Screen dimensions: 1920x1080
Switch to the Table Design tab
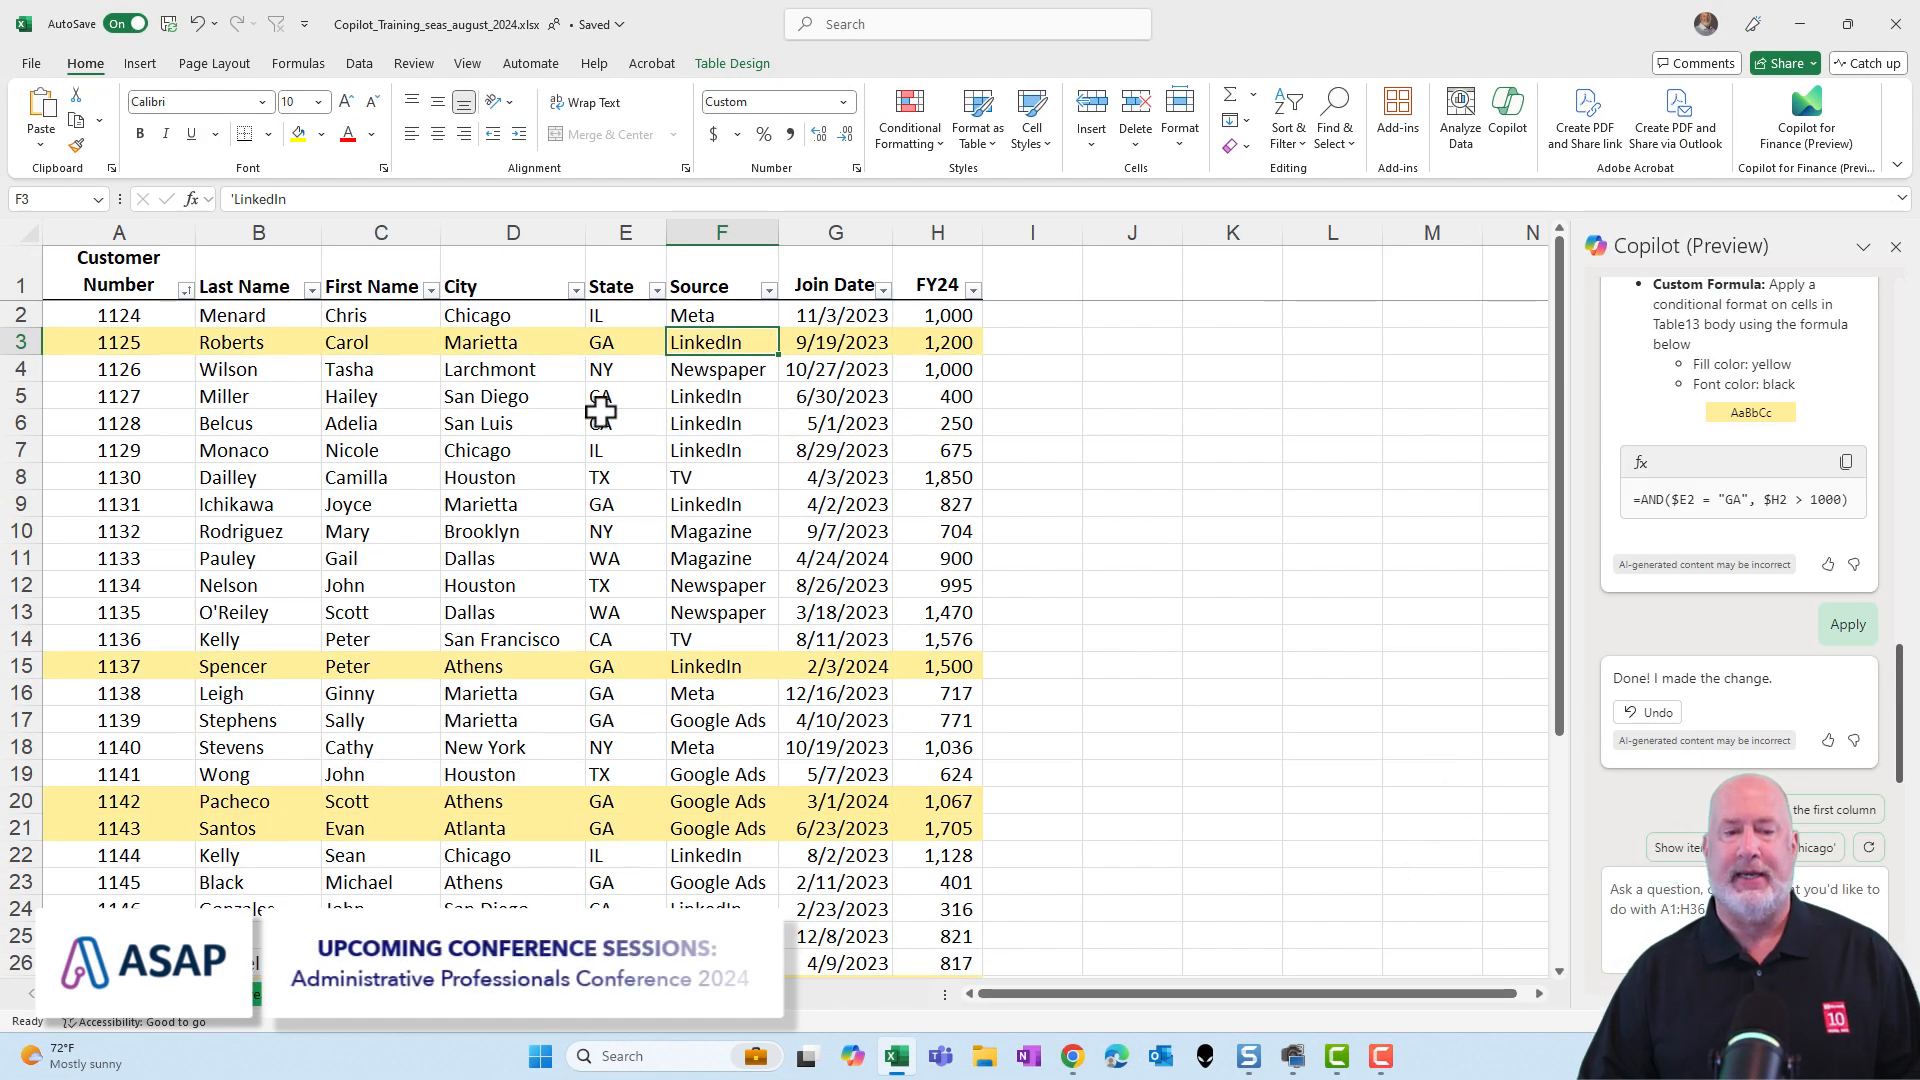(x=731, y=63)
